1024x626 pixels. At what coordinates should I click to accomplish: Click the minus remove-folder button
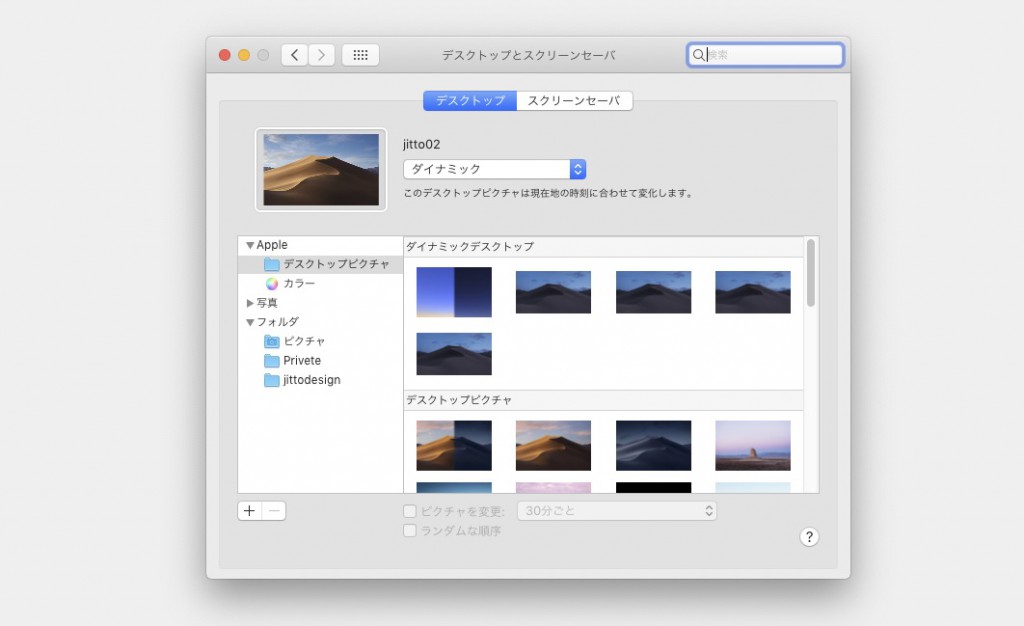(x=274, y=510)
